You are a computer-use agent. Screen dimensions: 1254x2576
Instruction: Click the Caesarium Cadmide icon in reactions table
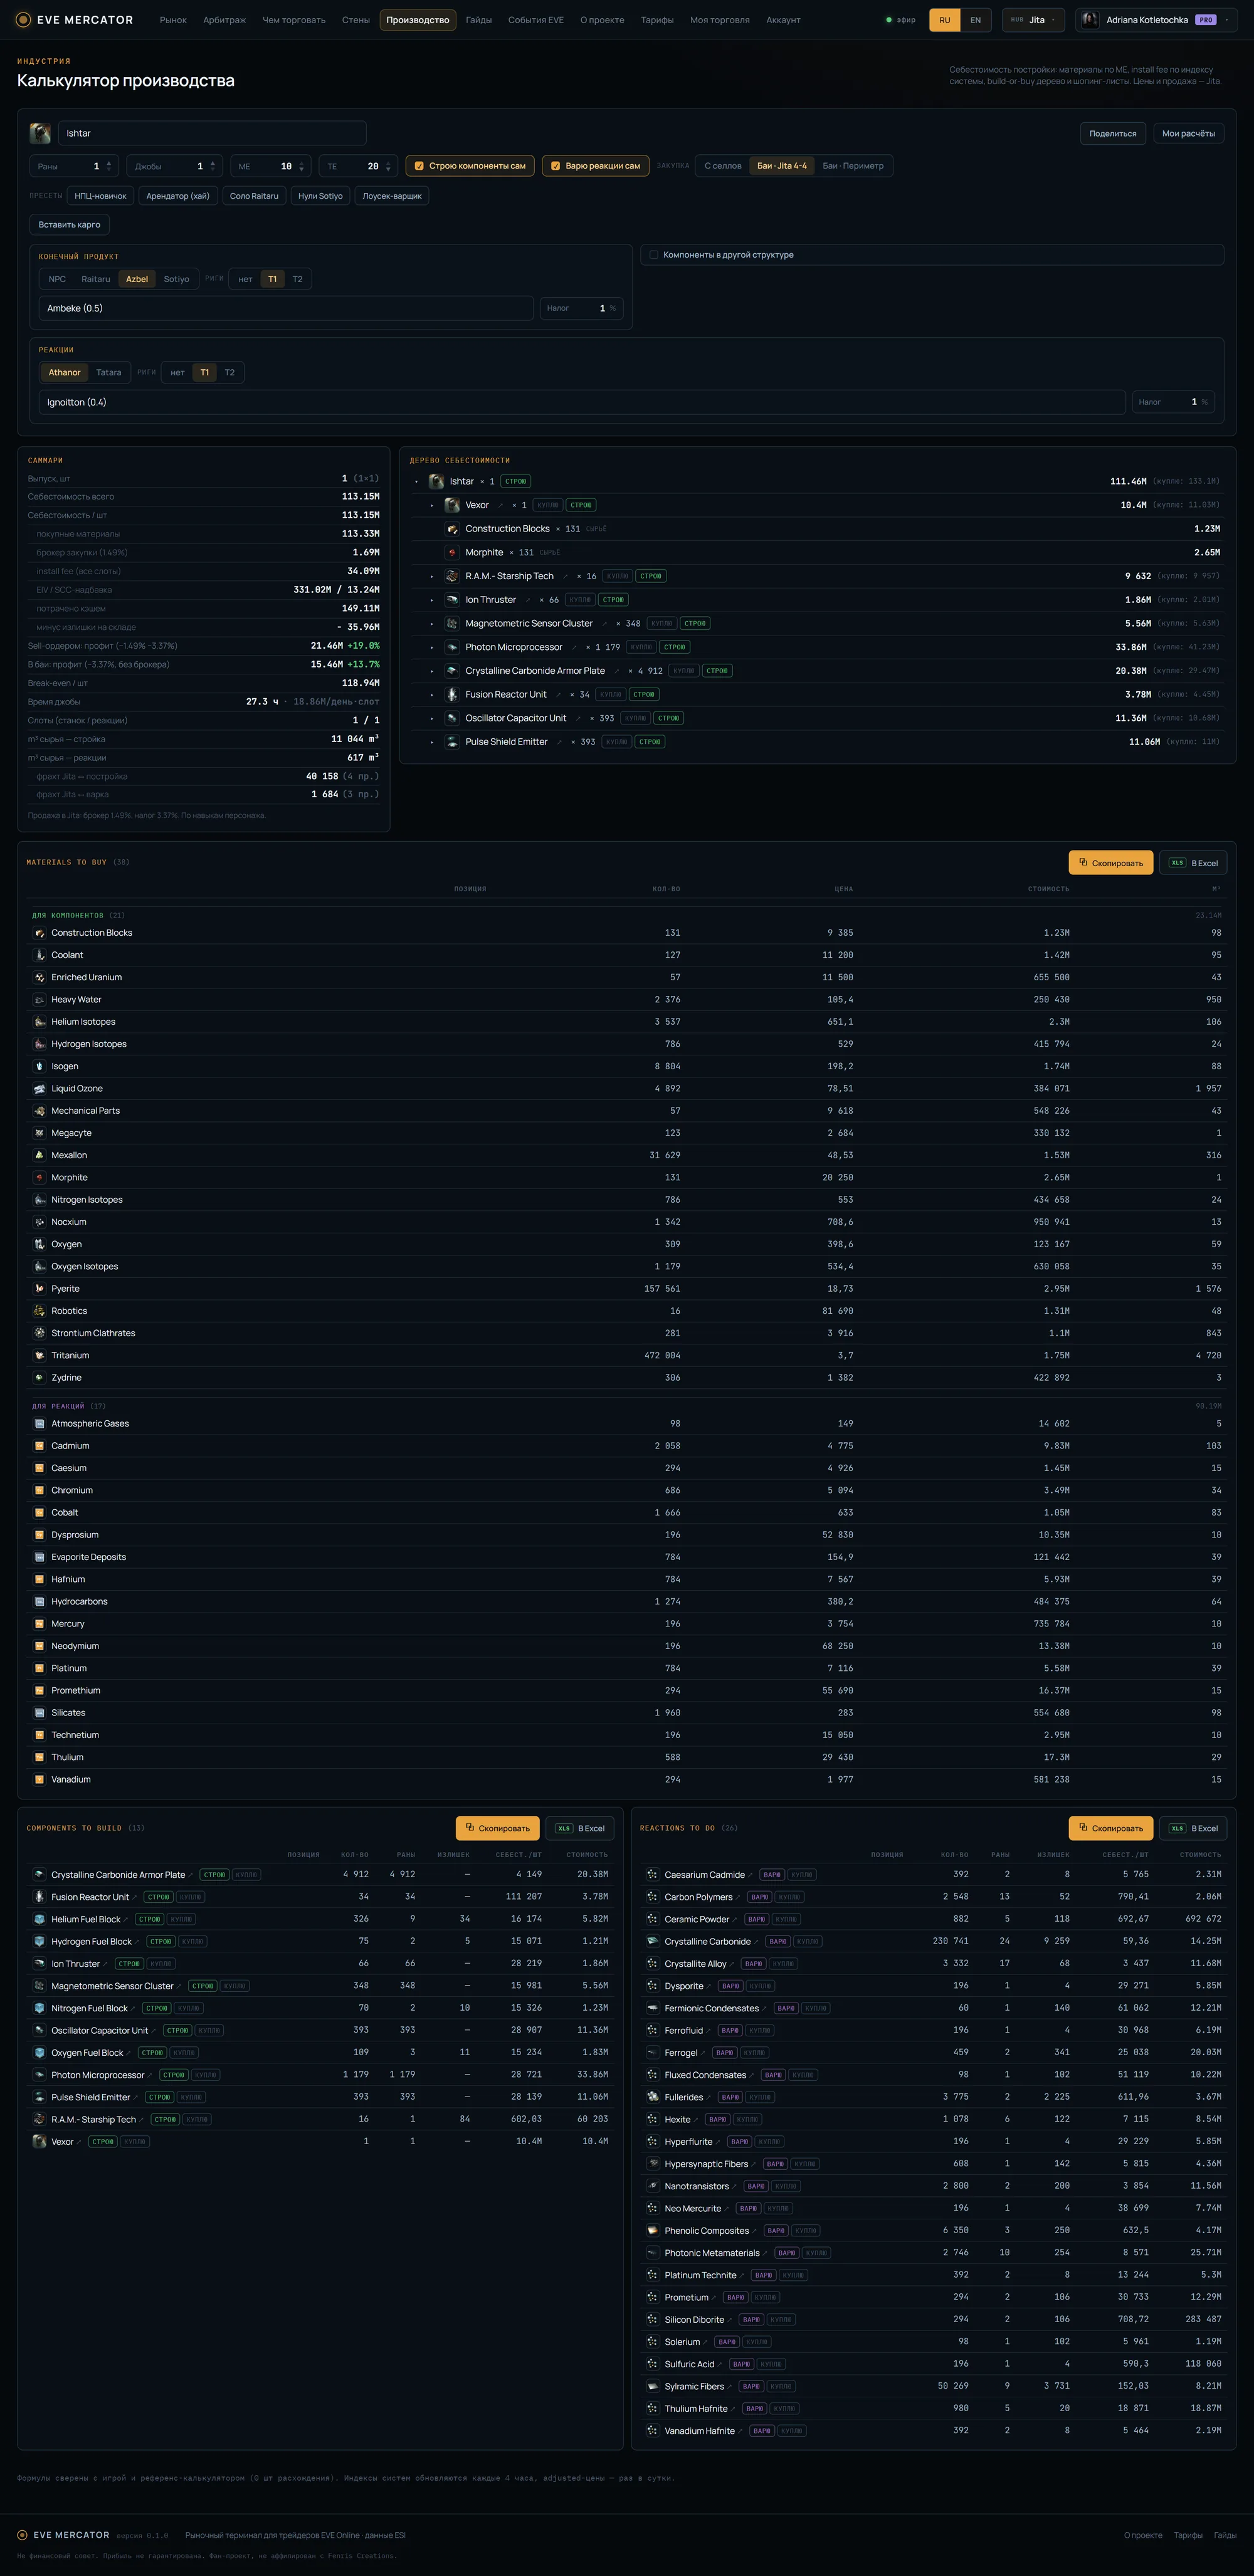(652, 1875)
